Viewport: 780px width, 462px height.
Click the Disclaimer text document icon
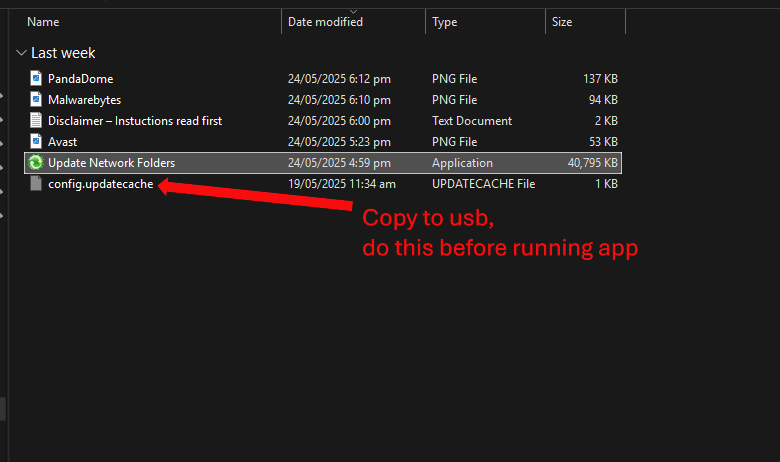(x=36, y=120)
